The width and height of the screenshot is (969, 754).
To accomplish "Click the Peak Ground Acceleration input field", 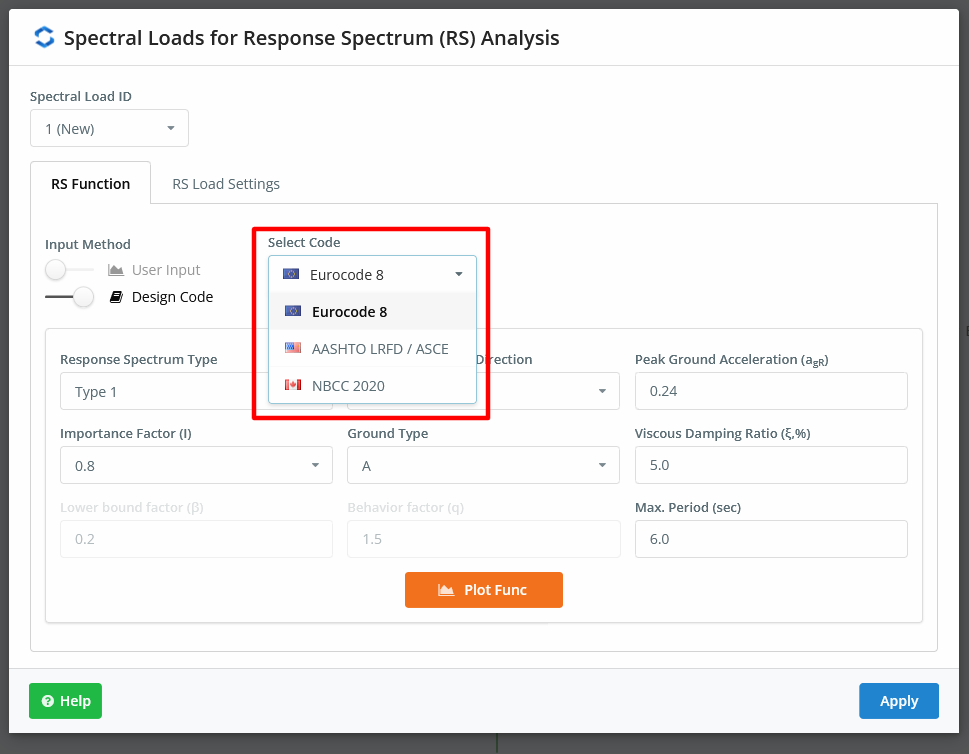I will [x=771, y=391].
